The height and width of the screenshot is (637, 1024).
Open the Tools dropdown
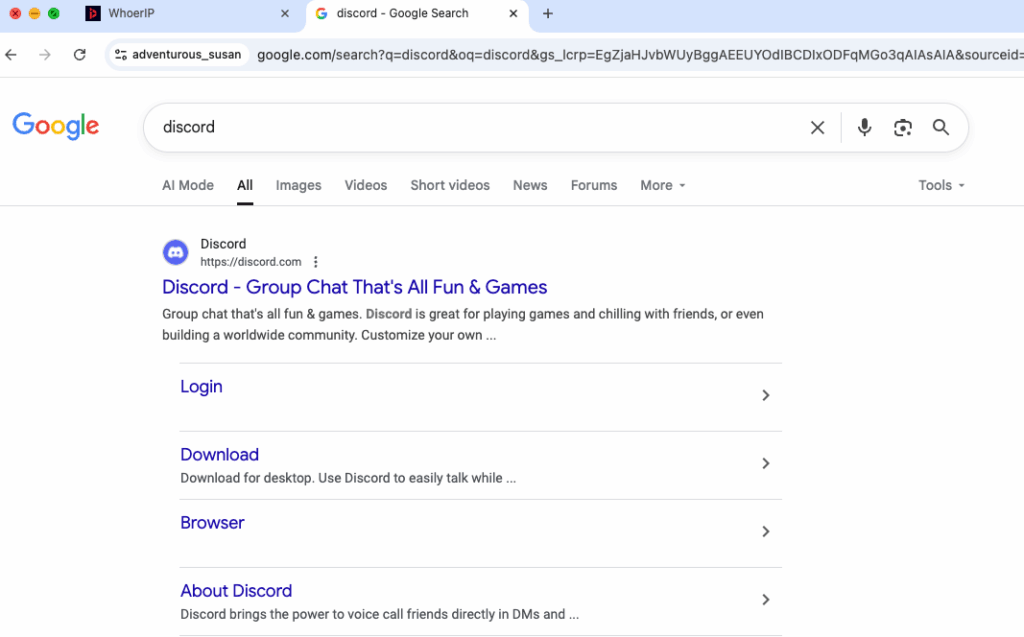(x=941, y=186)
